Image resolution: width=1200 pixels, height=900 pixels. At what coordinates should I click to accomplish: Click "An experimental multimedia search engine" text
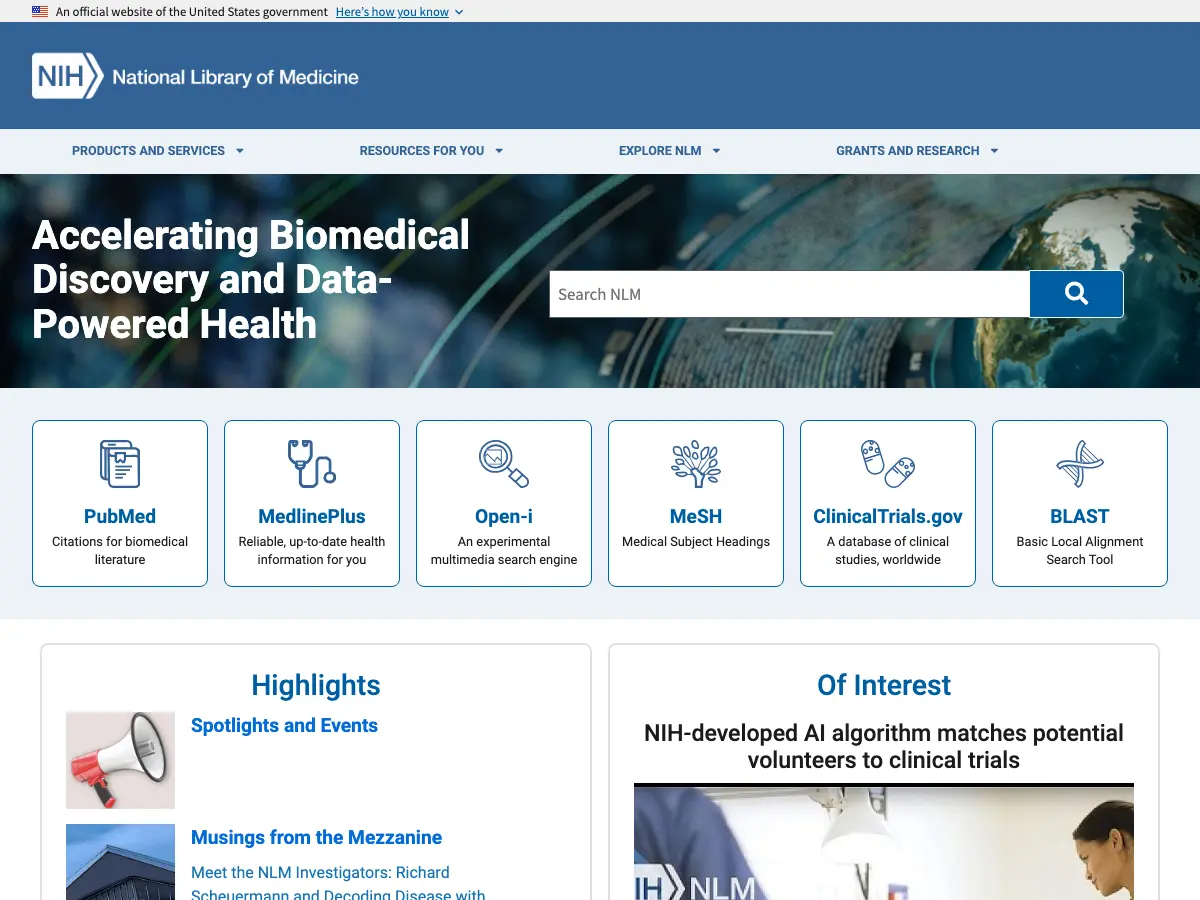click(x=504, y=551)
